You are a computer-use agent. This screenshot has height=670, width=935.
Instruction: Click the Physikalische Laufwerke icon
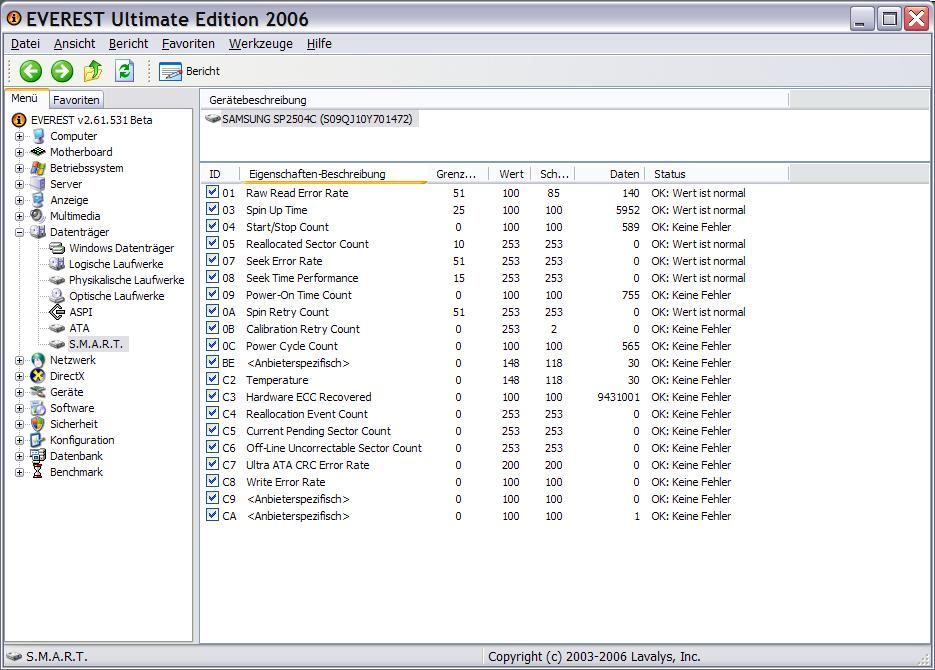pyautogui.click(x=57, y=280)
